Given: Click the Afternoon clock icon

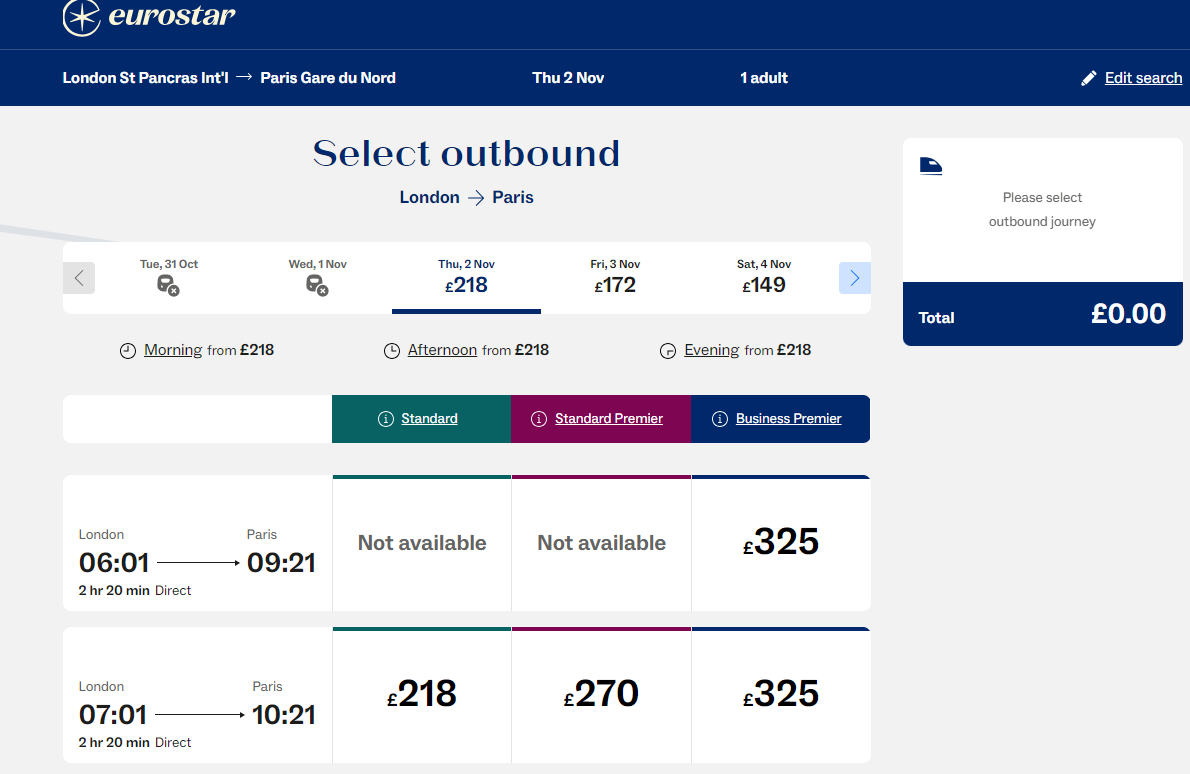Looking at the screenshot, I should (392, 351).
